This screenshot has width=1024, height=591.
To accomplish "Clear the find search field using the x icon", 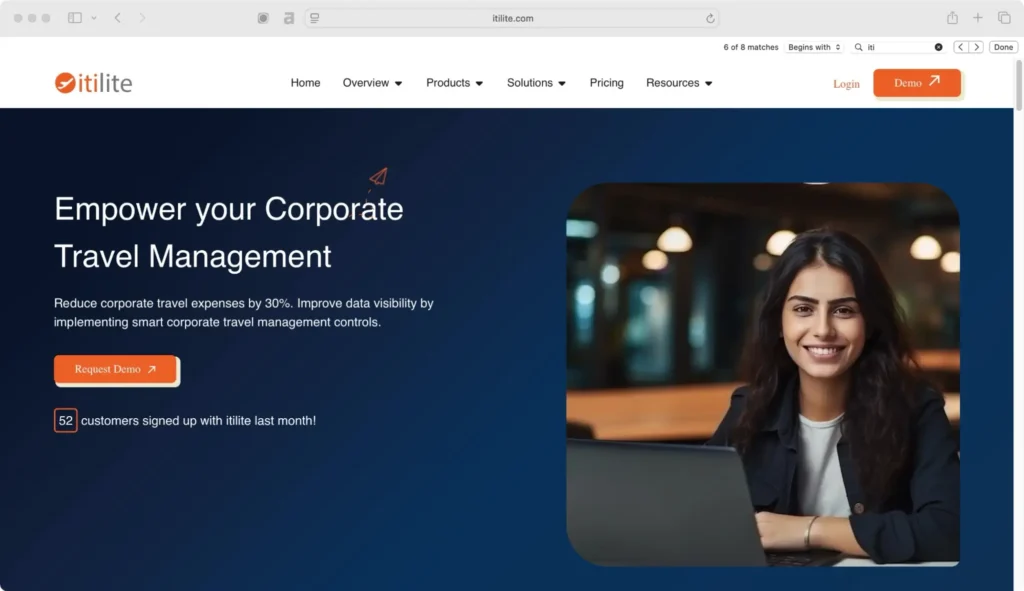I will [x=937, y=46].
